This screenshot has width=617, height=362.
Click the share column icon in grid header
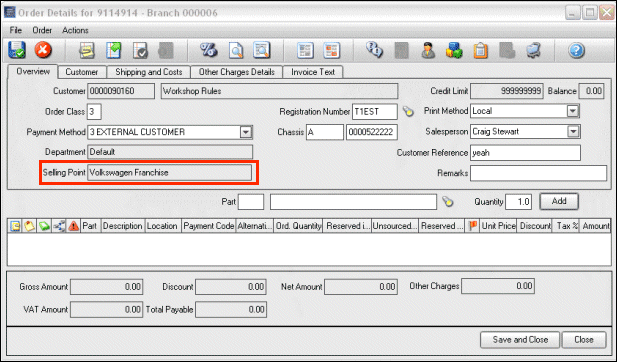click(59, 226)
